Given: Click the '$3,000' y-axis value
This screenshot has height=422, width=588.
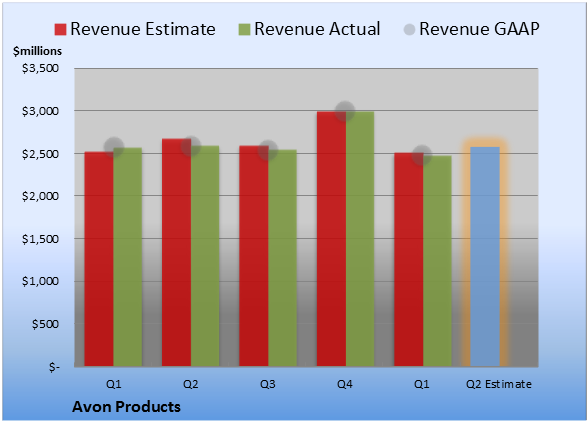Looking at the screenshot, I should pyautogui.click(x=40, y=111).
